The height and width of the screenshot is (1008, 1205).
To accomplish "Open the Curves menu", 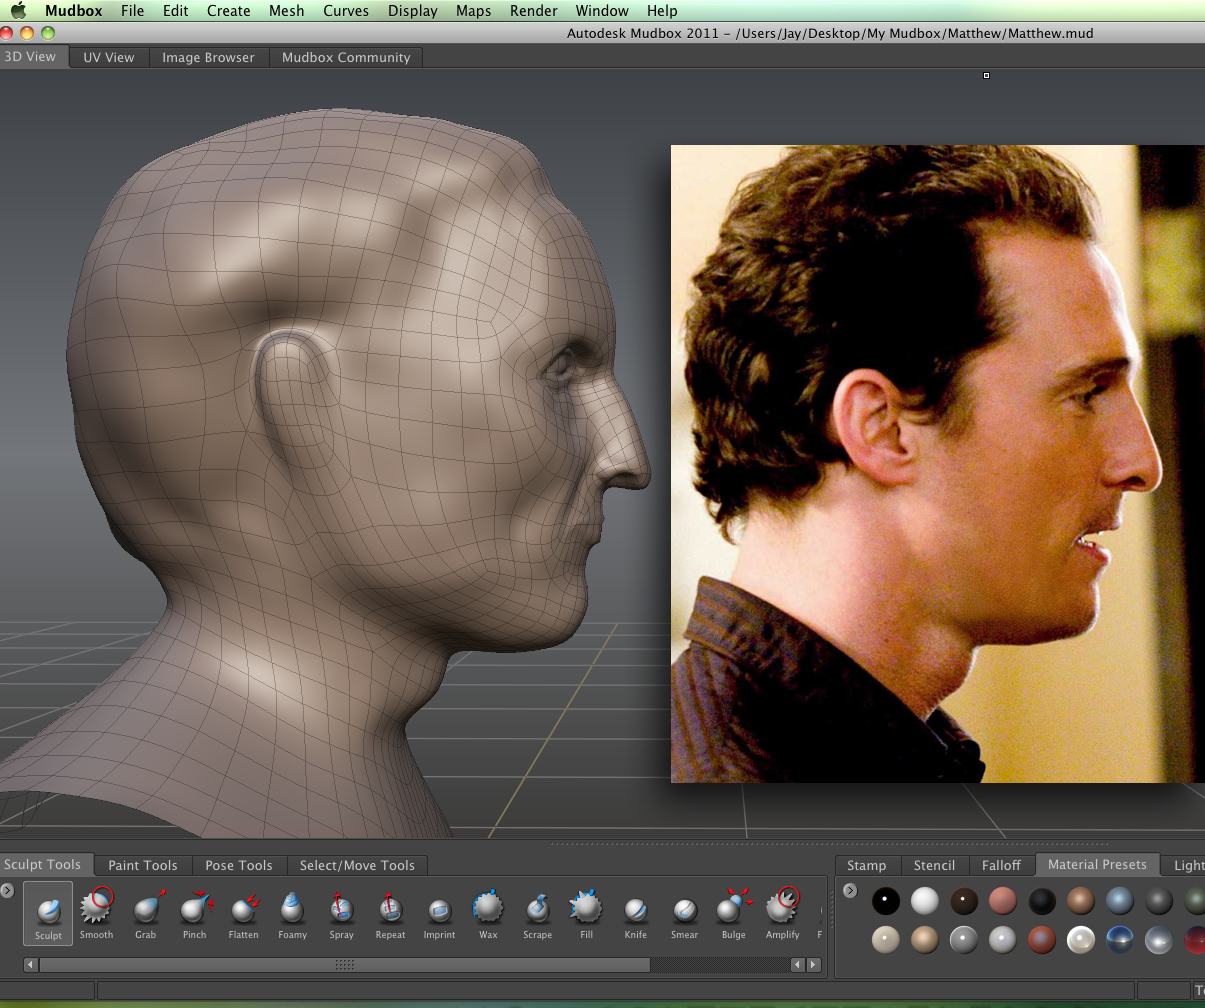I will (x=346, y=11).
